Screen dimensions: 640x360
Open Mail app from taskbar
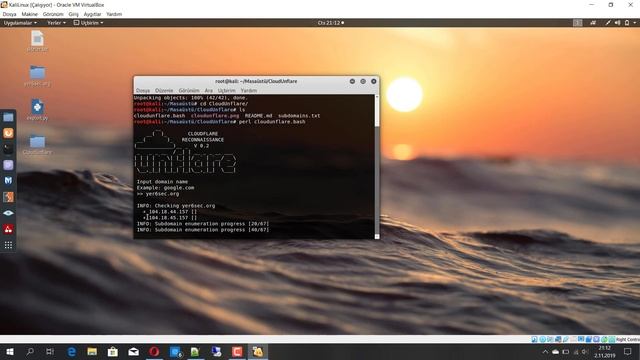click(x=133, y=351)
